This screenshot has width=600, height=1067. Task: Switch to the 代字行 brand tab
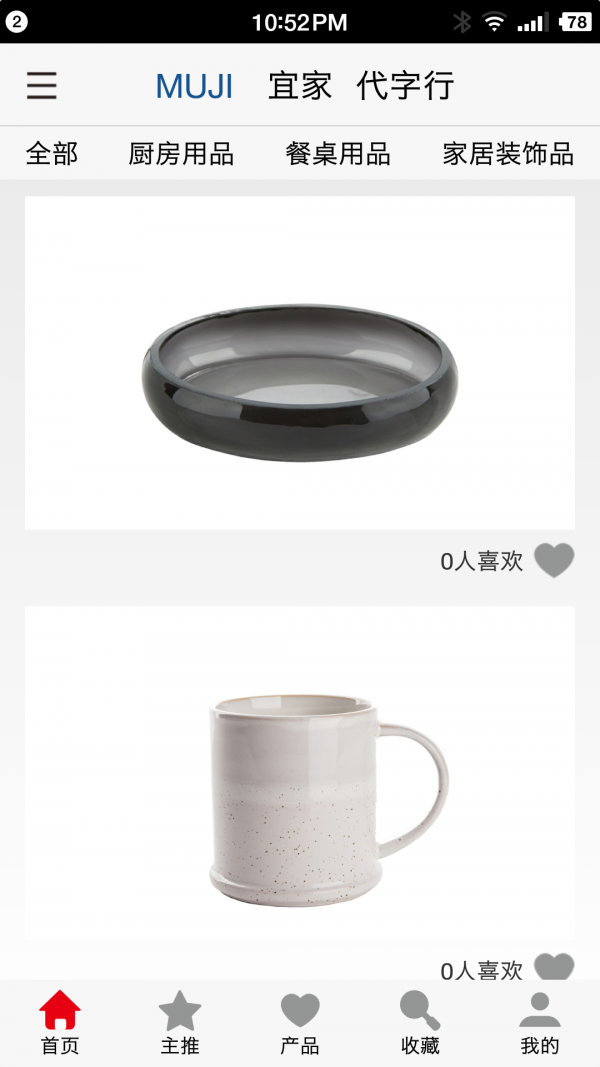[x=405, y=86]
